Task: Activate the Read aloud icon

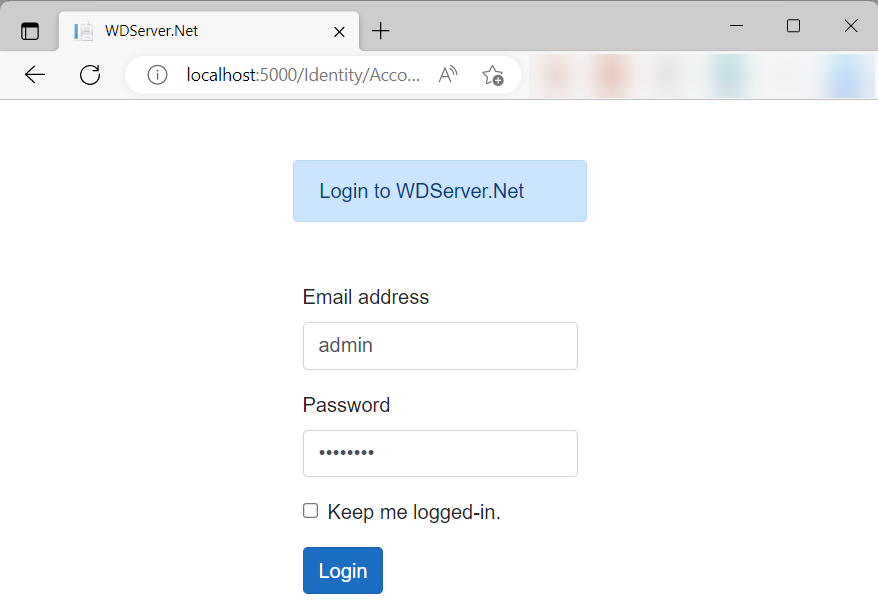Action: coord(448,74)
